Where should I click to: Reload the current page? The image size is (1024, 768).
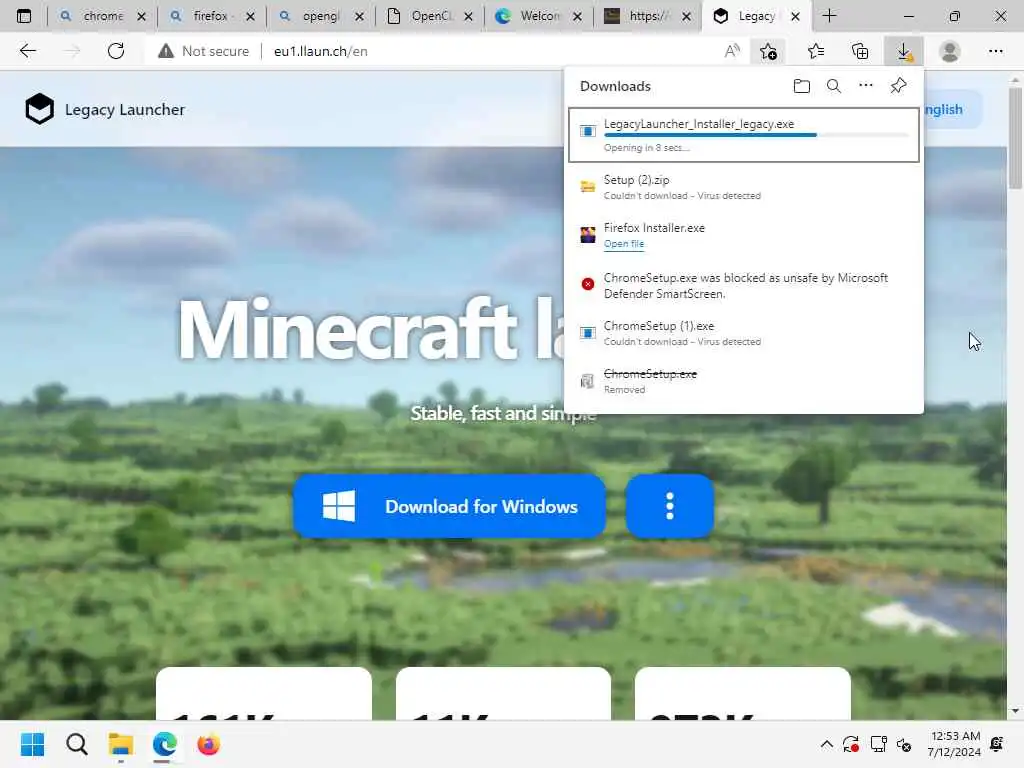pos(116,51)
